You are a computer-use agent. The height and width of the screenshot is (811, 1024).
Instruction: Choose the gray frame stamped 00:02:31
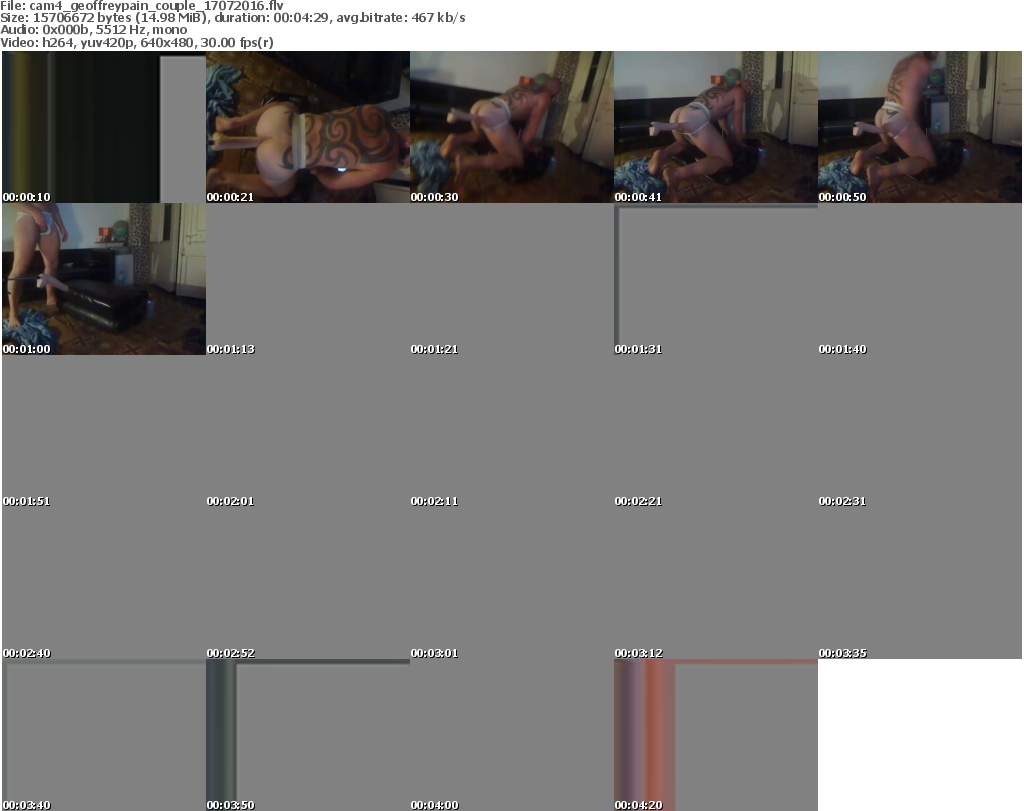920,431
